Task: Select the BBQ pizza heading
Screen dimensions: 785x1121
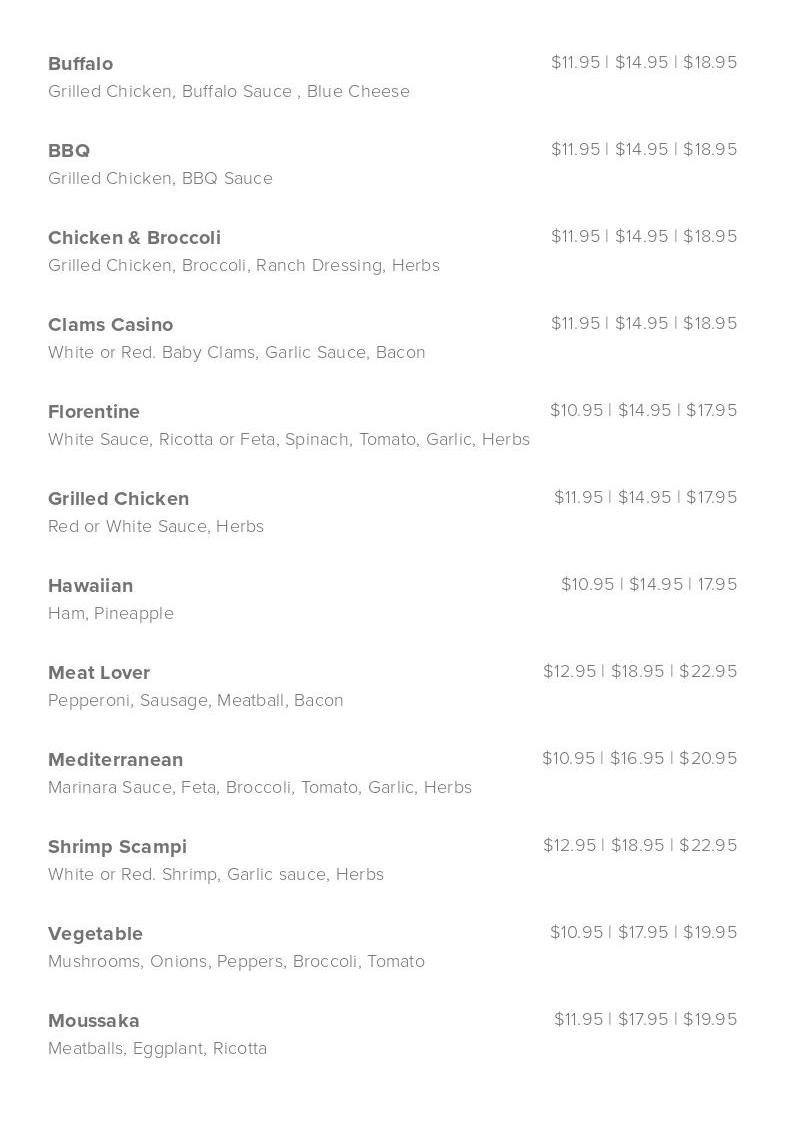Action: coord(69,151)
